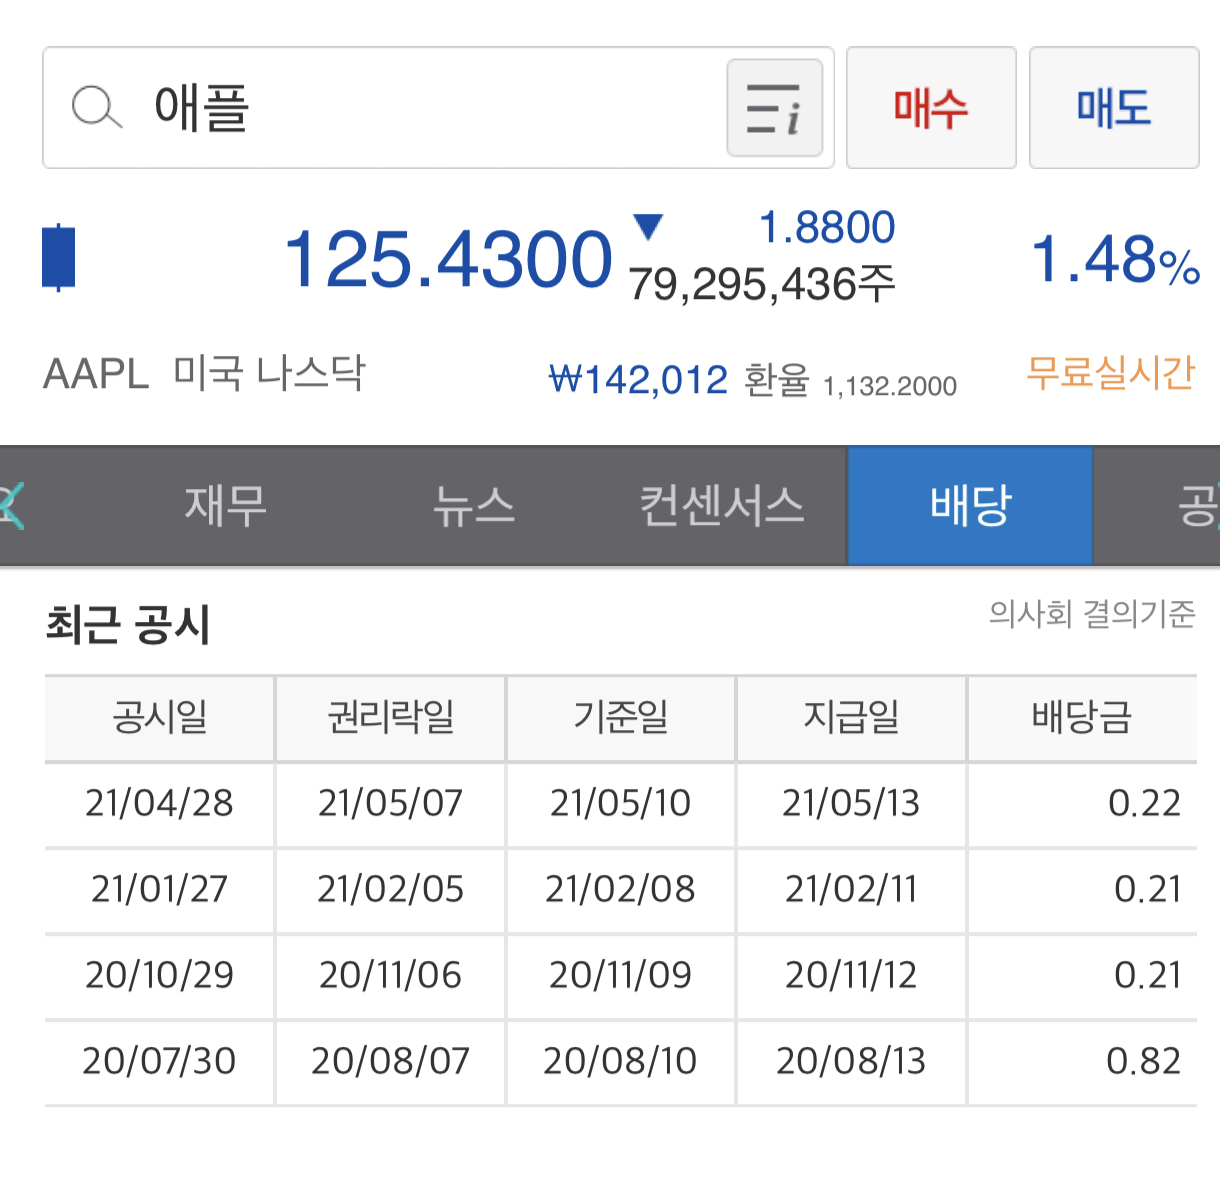Select disclosure date 21/04/28

coord(159,803)
